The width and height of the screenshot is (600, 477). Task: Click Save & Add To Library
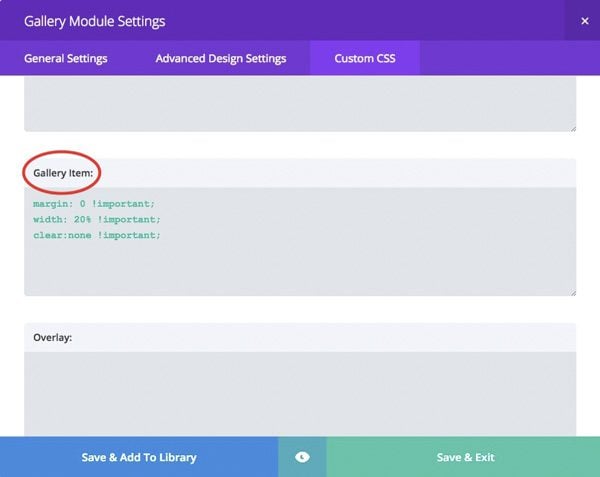pyautogui.click(x=139, y=457)
